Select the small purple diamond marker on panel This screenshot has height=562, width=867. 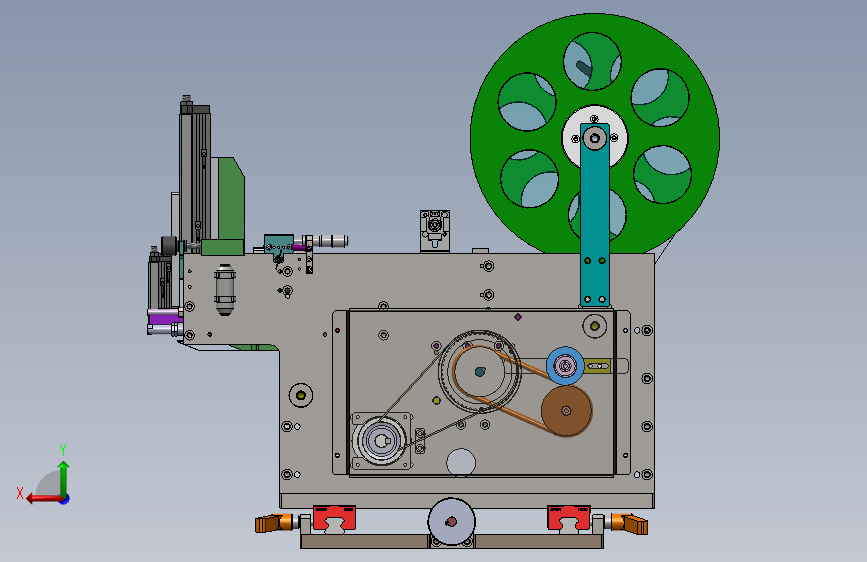[518, 317]
